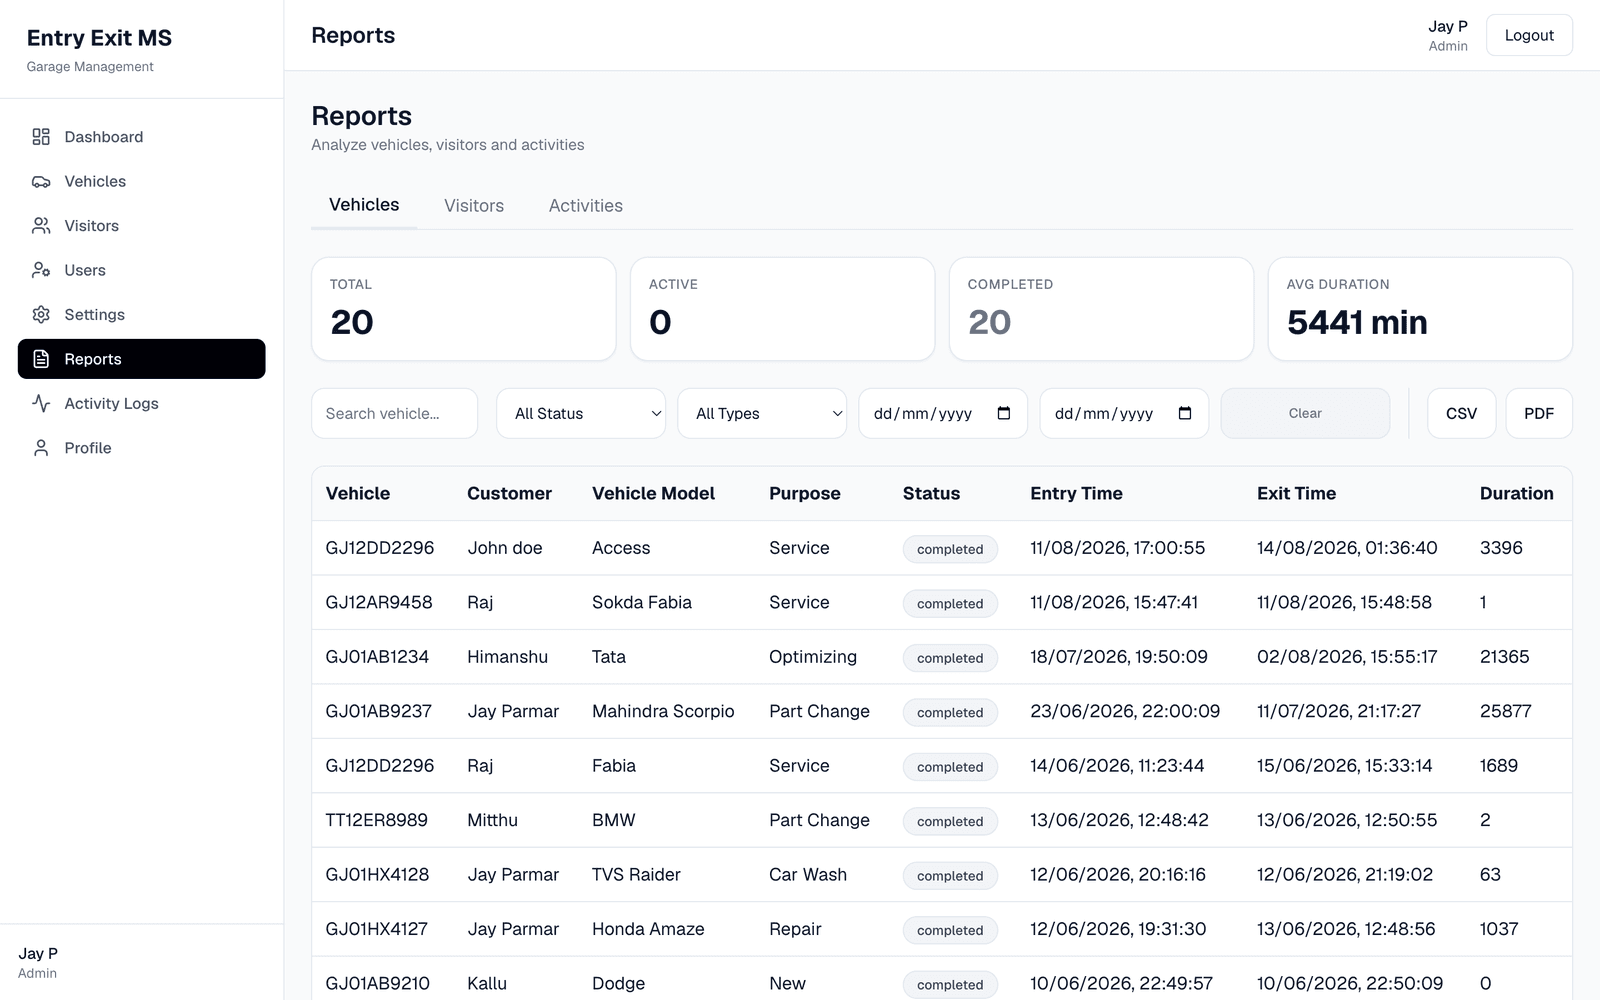The image size is (1600, 1000).
Task: Click the Purpose column header
Action: [x=805, y=493]
